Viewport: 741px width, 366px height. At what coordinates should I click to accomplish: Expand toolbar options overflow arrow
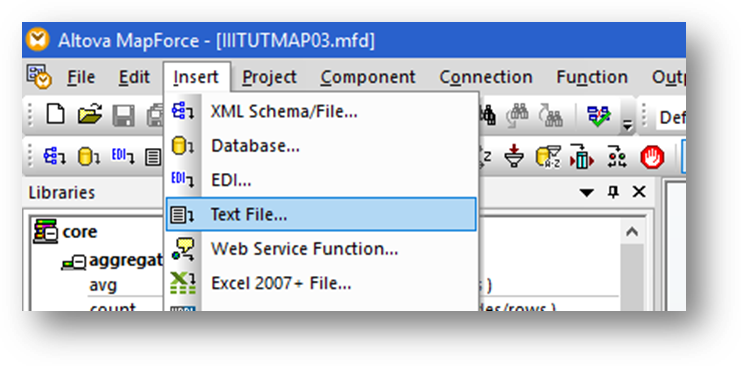[627, 125]
